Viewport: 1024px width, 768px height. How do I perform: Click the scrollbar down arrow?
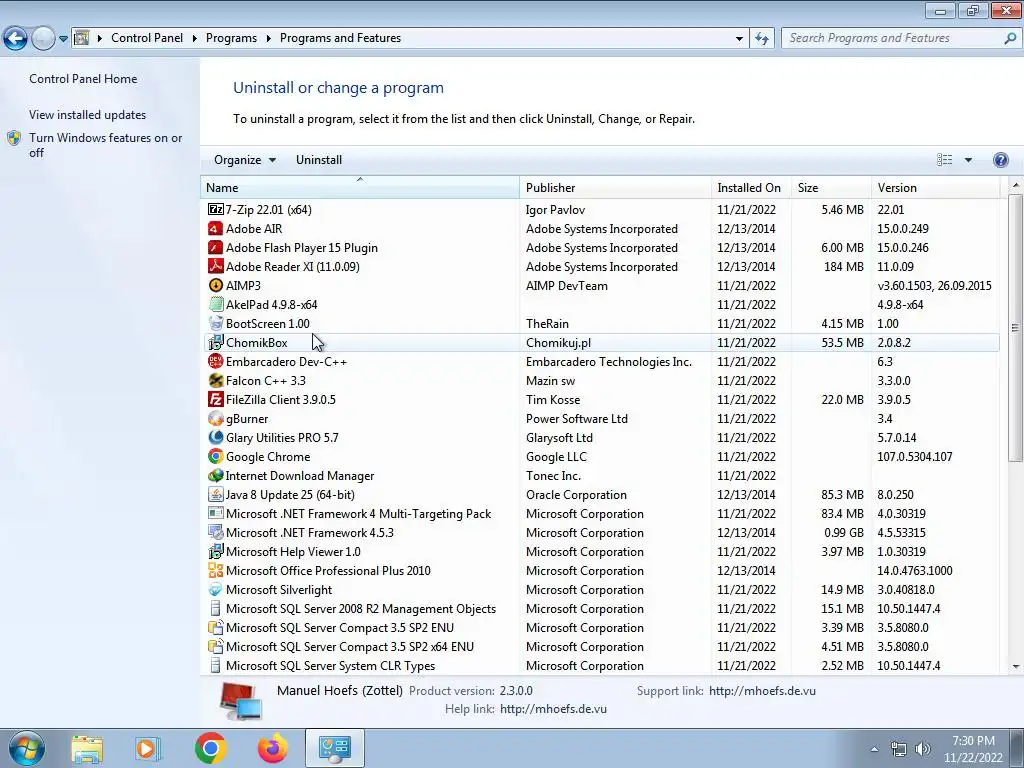(x=1015, y=667)
